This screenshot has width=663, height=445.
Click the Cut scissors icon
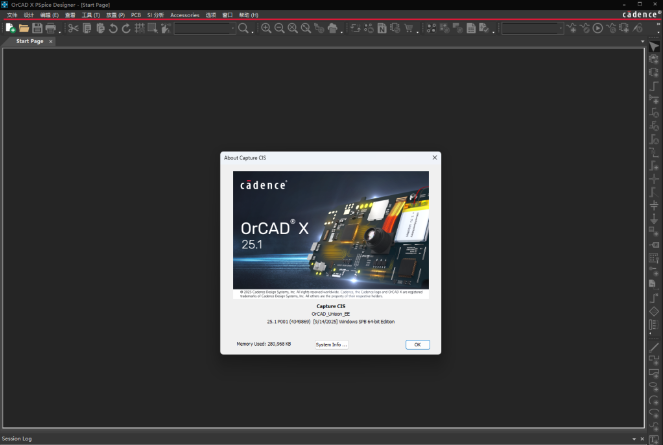(x=73, y=29)
